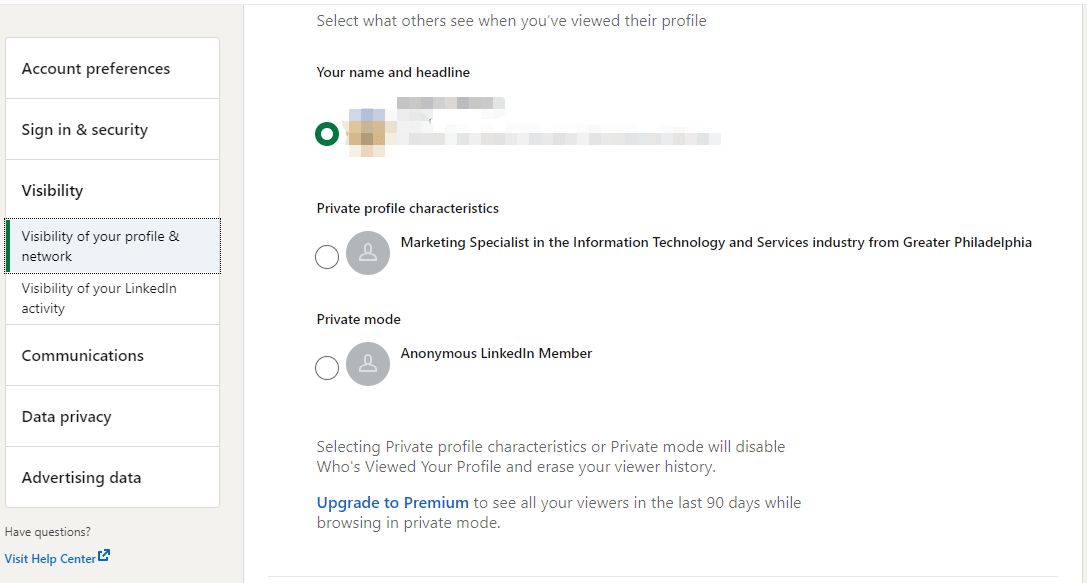Enable the Private mode radio button
The width and height of the screenshot is (1087, 583).
[327, 368]
